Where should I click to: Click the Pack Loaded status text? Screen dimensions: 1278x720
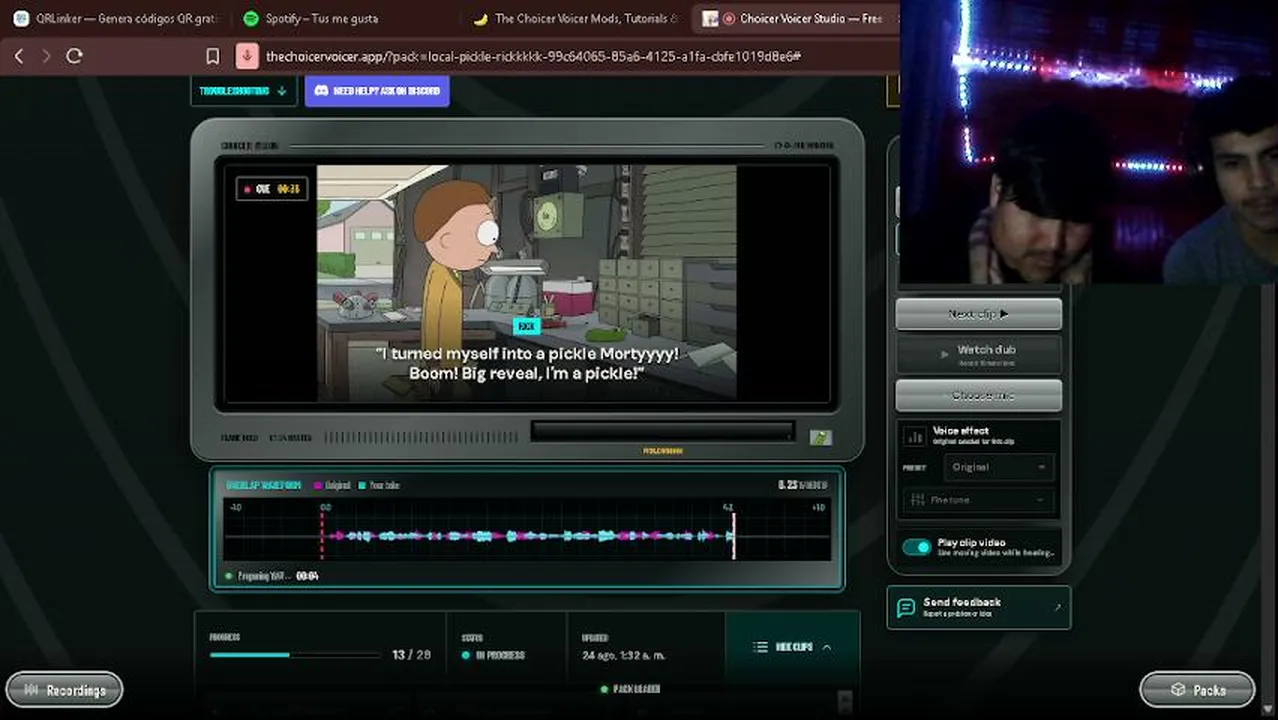tap(636, 689)
